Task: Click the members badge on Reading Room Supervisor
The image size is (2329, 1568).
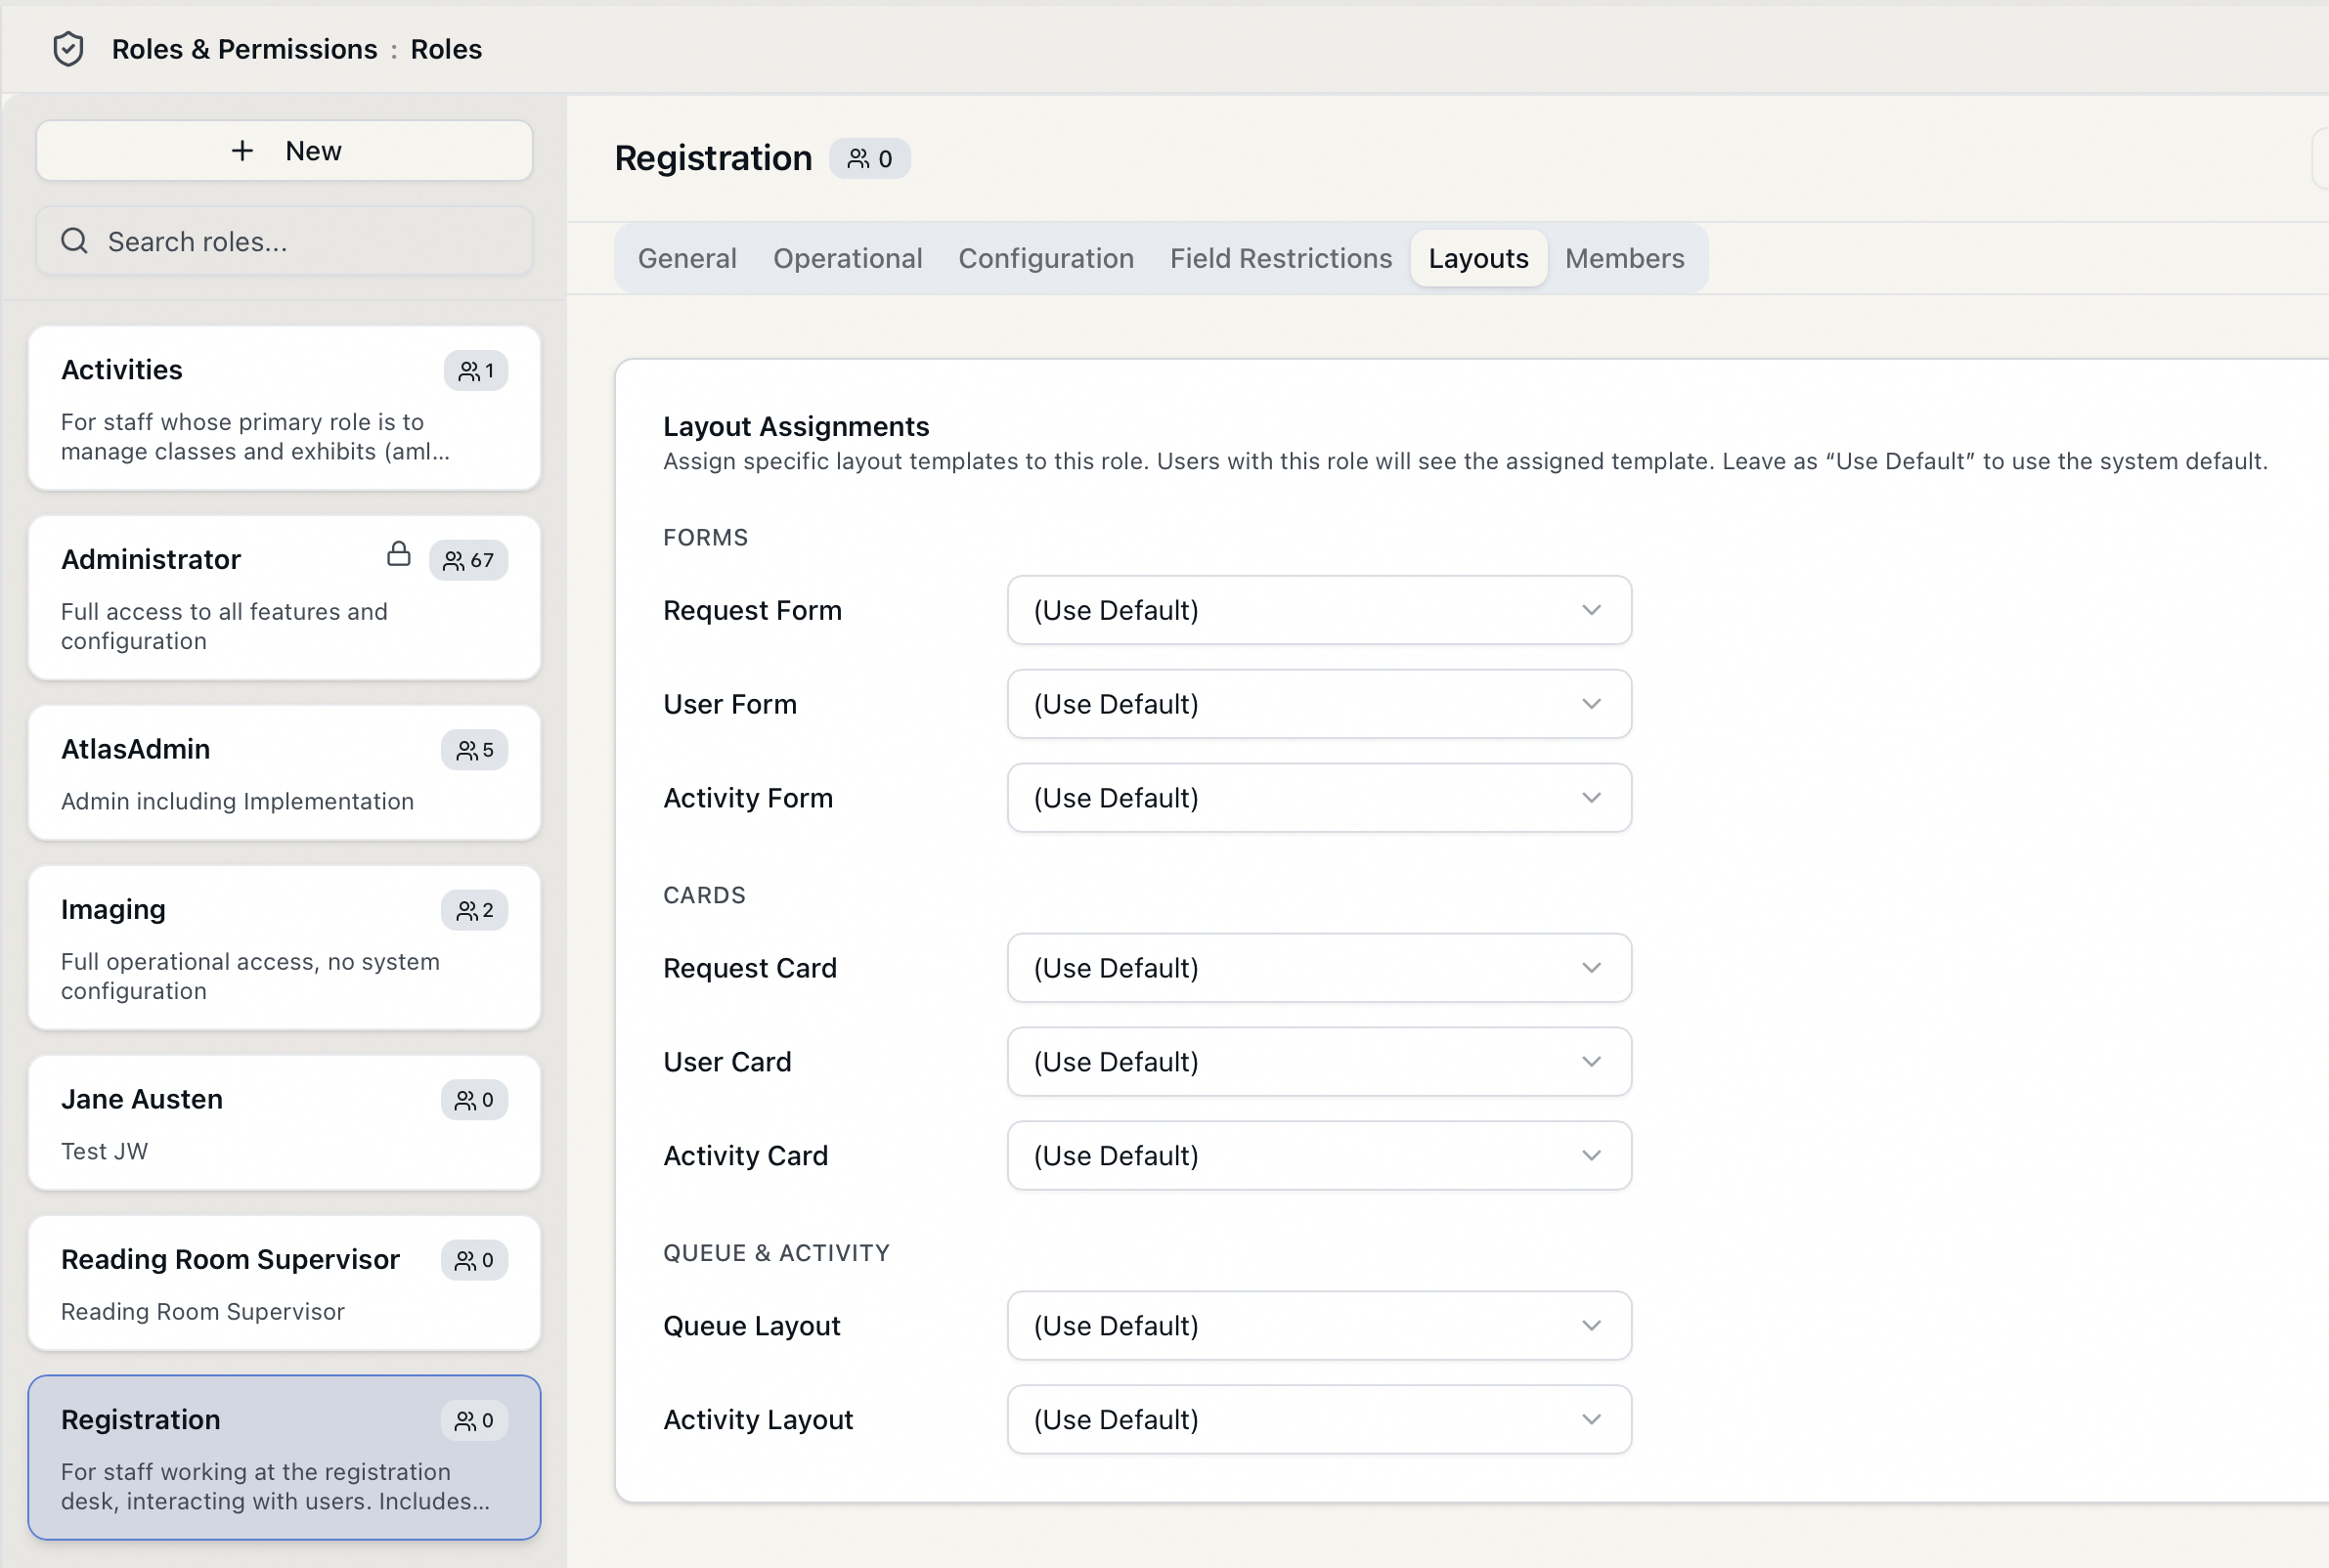Action: point(475,1261)
